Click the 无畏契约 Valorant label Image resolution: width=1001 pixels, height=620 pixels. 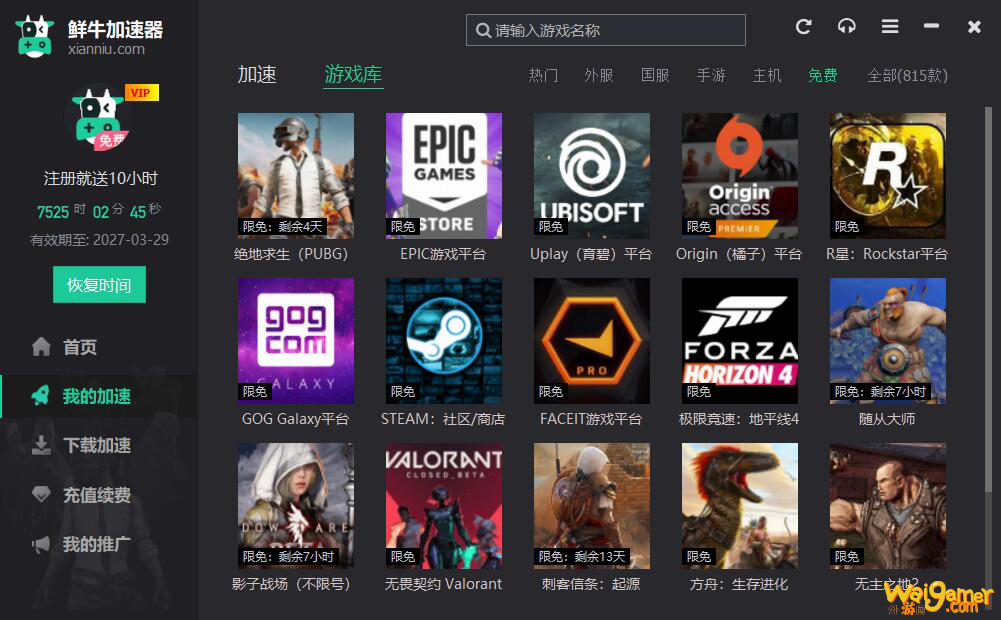tap(443, 584)
